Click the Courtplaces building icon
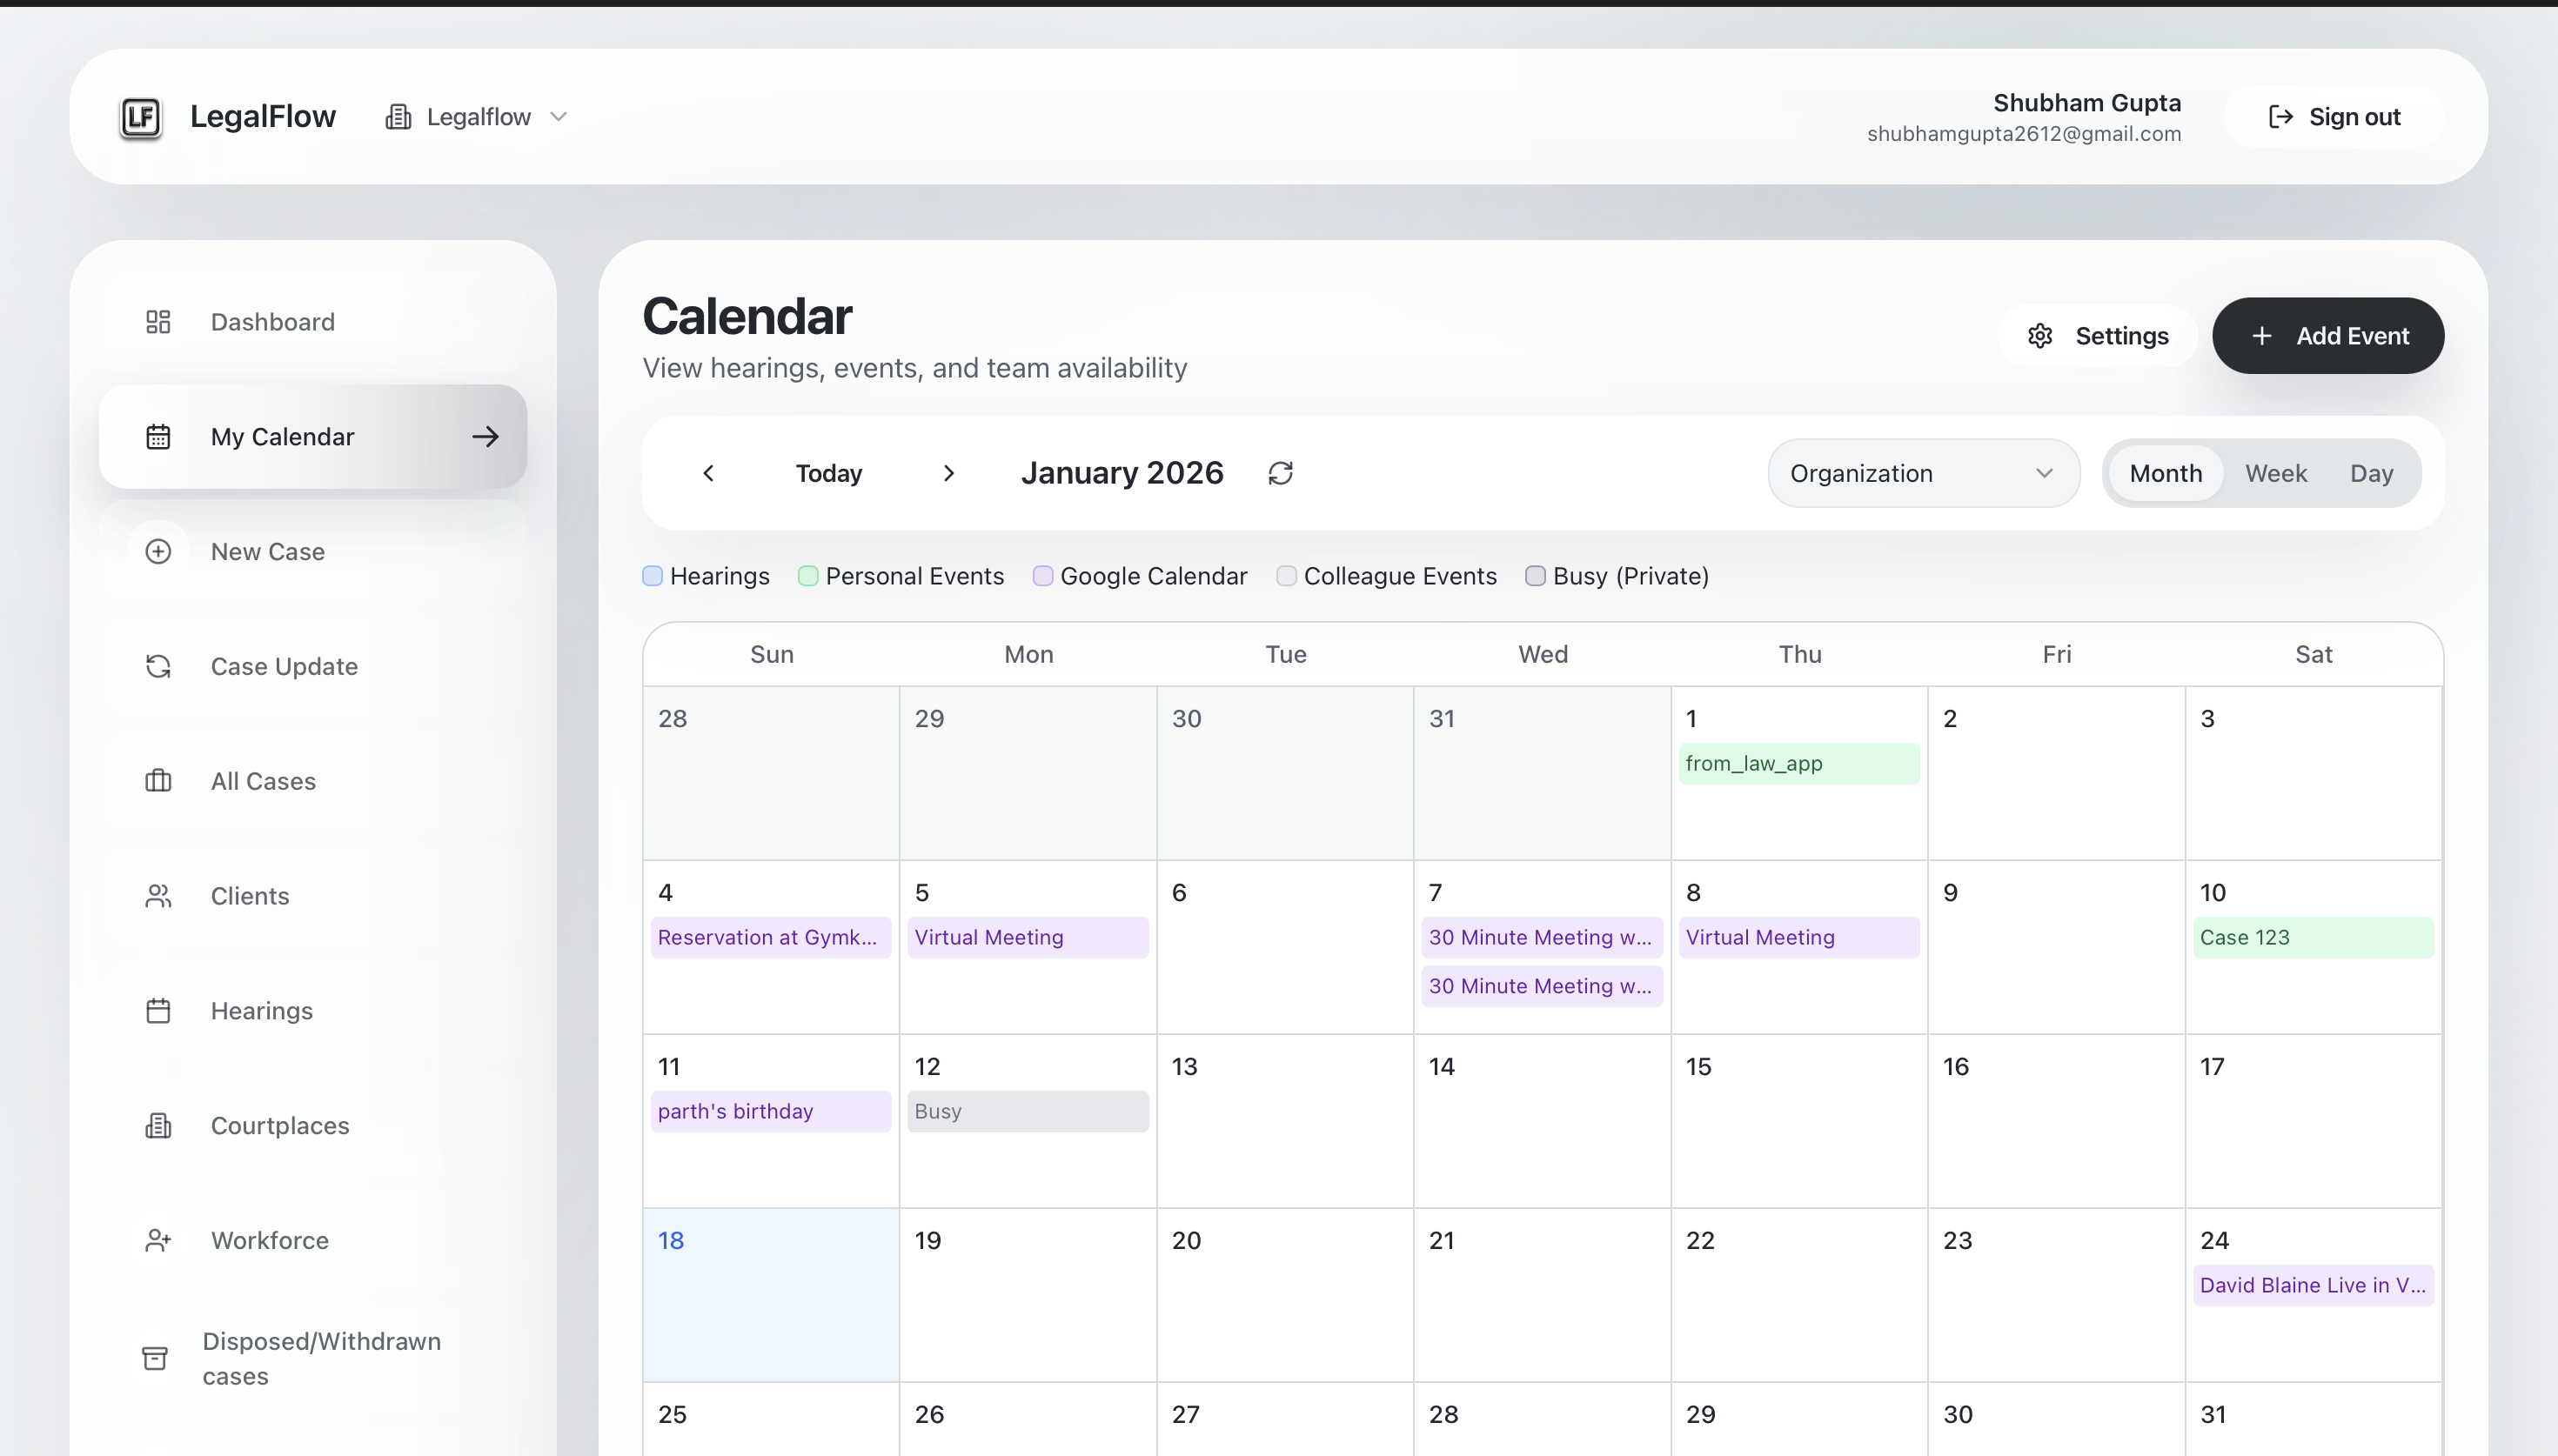 tap(159, 1126)
